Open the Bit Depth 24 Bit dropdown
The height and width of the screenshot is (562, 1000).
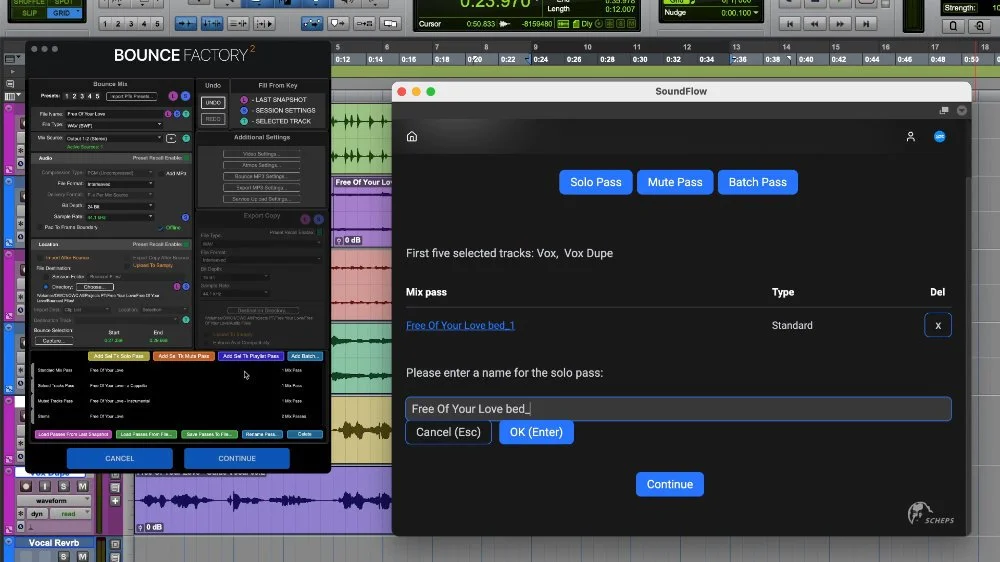coord(119,206)
